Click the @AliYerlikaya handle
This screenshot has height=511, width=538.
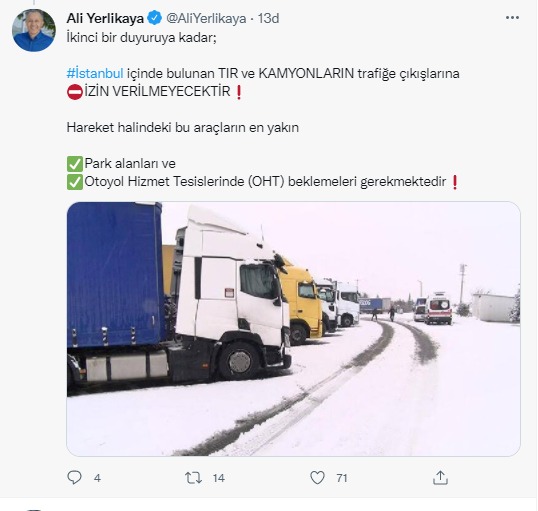206,18
